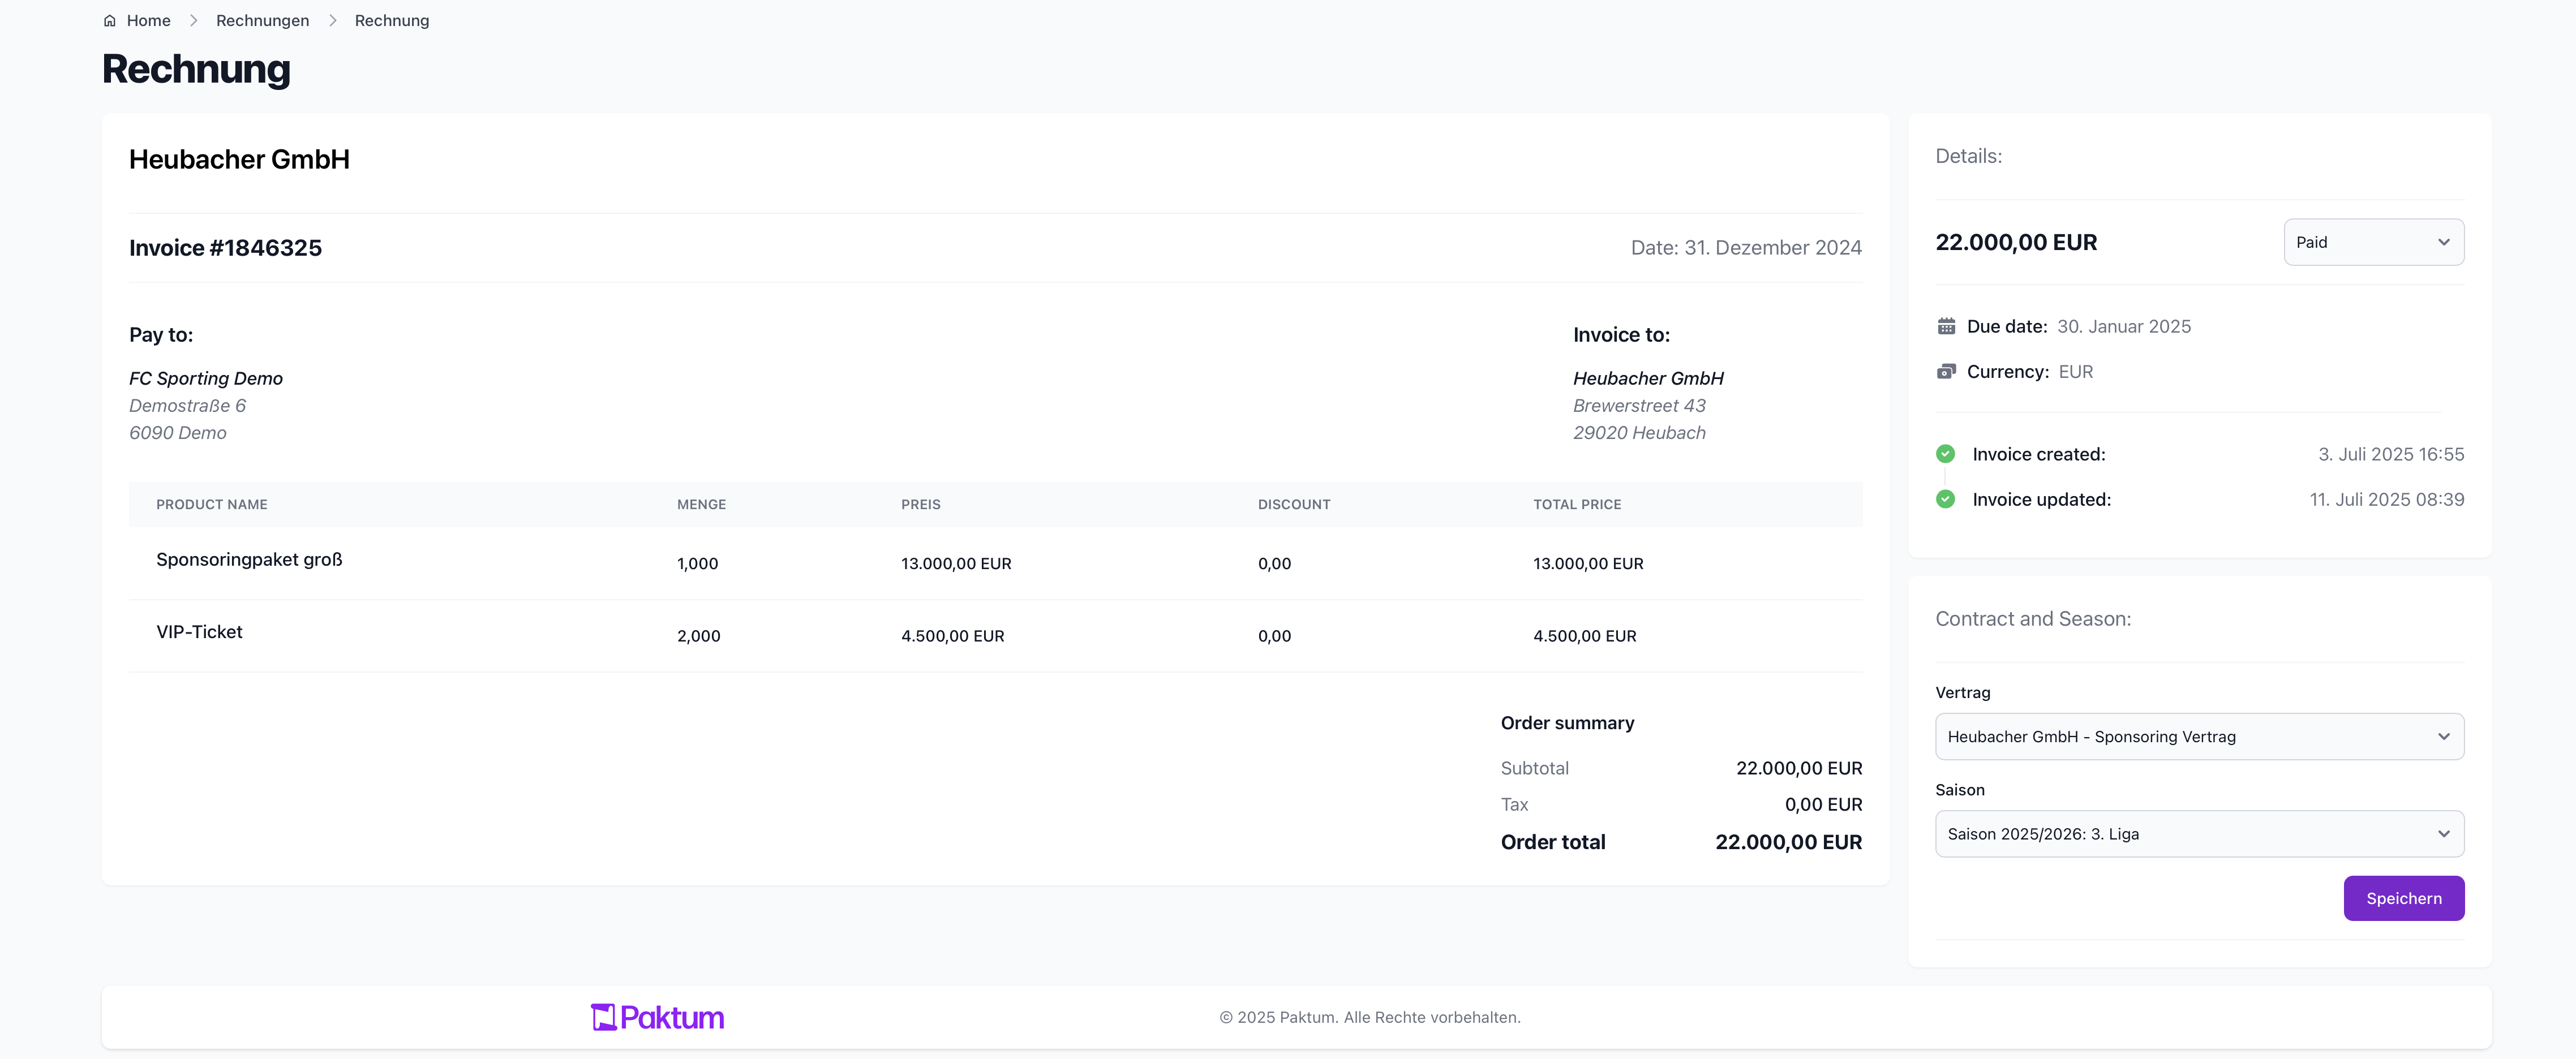Click Heubacher GmbH under Invoice to
2576x1059 pixels.
click(1648, 378)
